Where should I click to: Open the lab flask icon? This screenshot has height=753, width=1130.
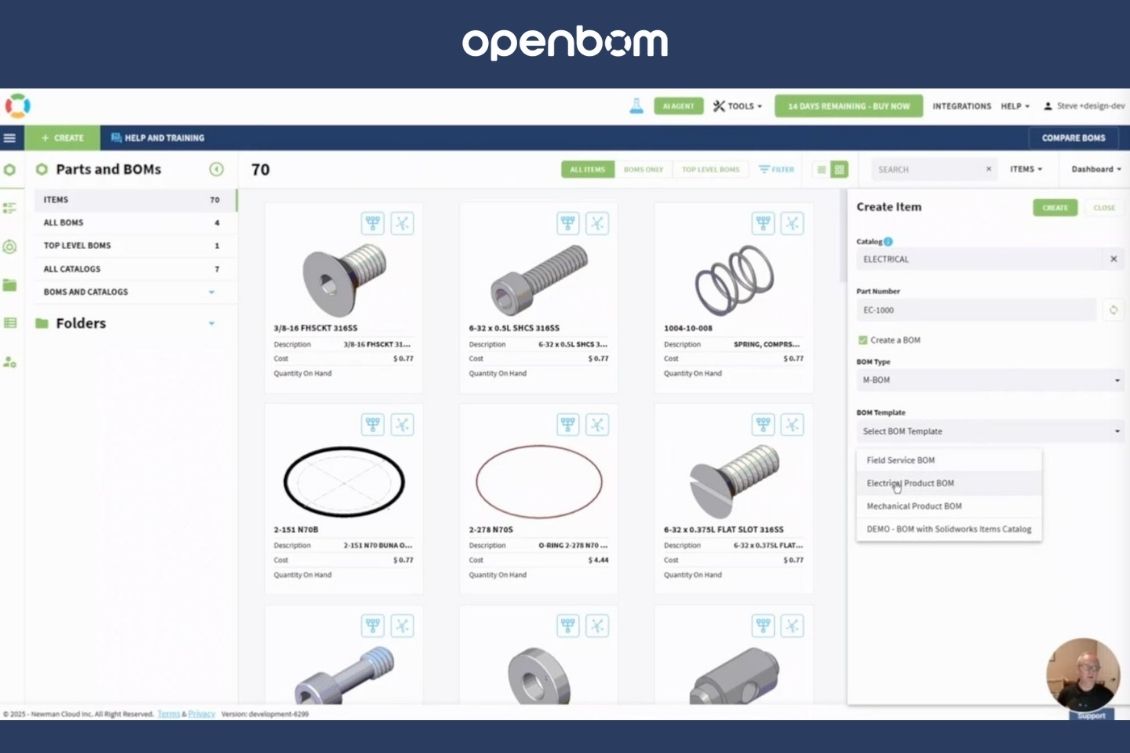[x=636, y=106]
